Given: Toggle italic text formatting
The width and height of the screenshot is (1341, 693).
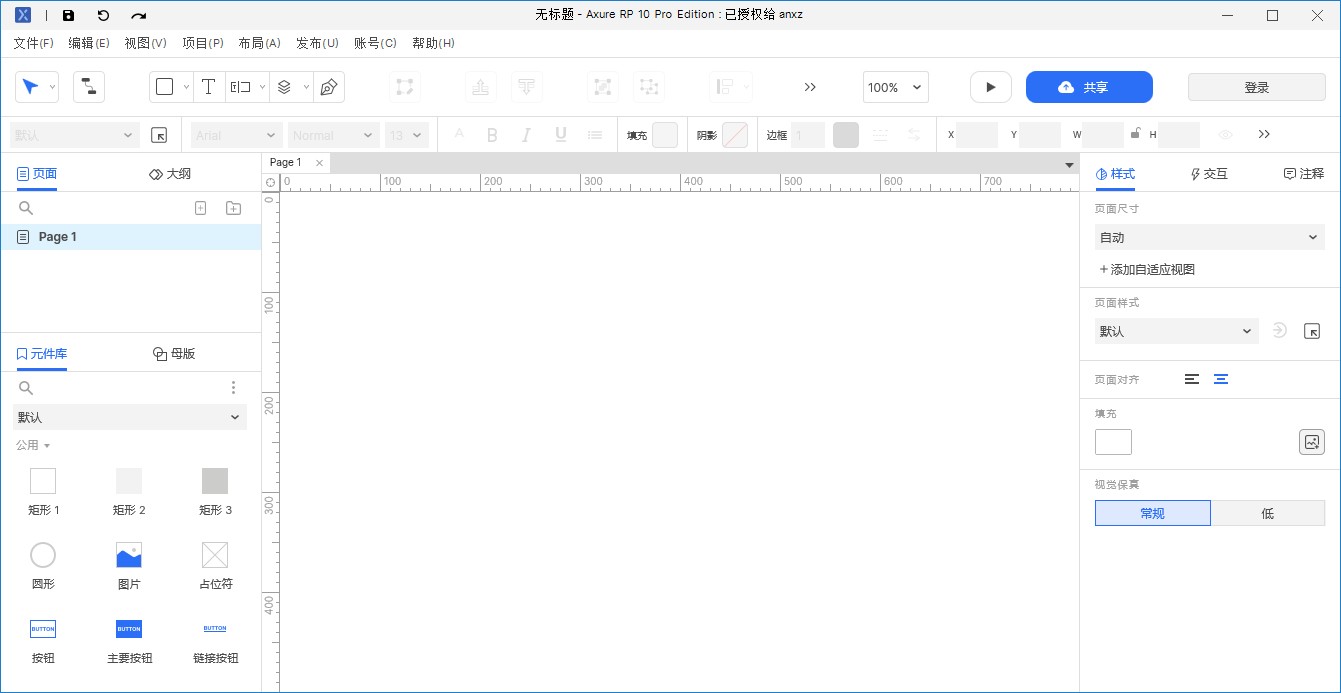Looking at the screenshot, I should point(526,134).
